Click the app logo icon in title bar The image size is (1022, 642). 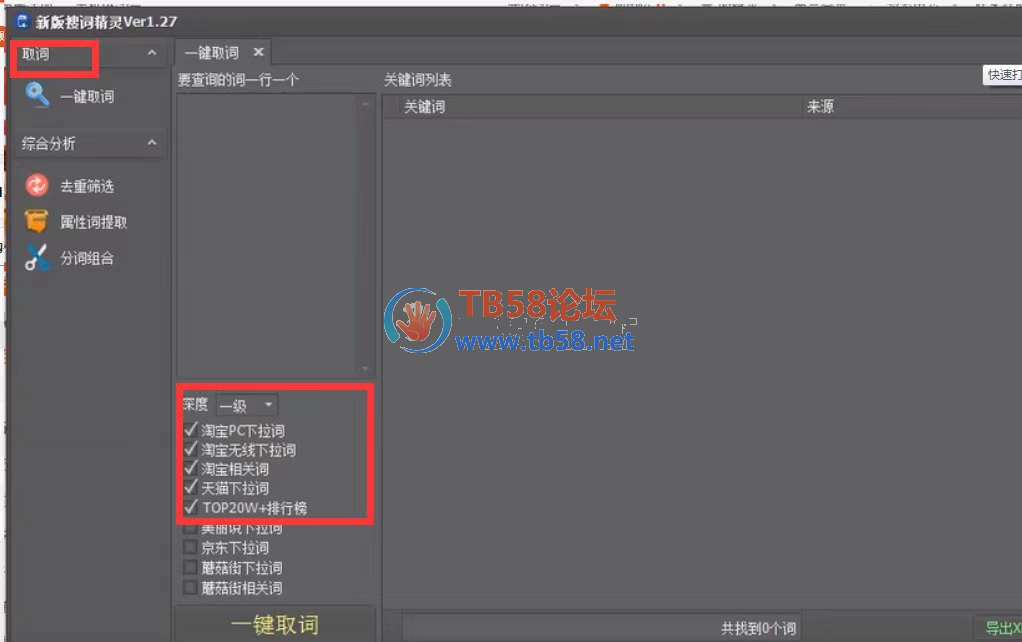coord(21,21)
